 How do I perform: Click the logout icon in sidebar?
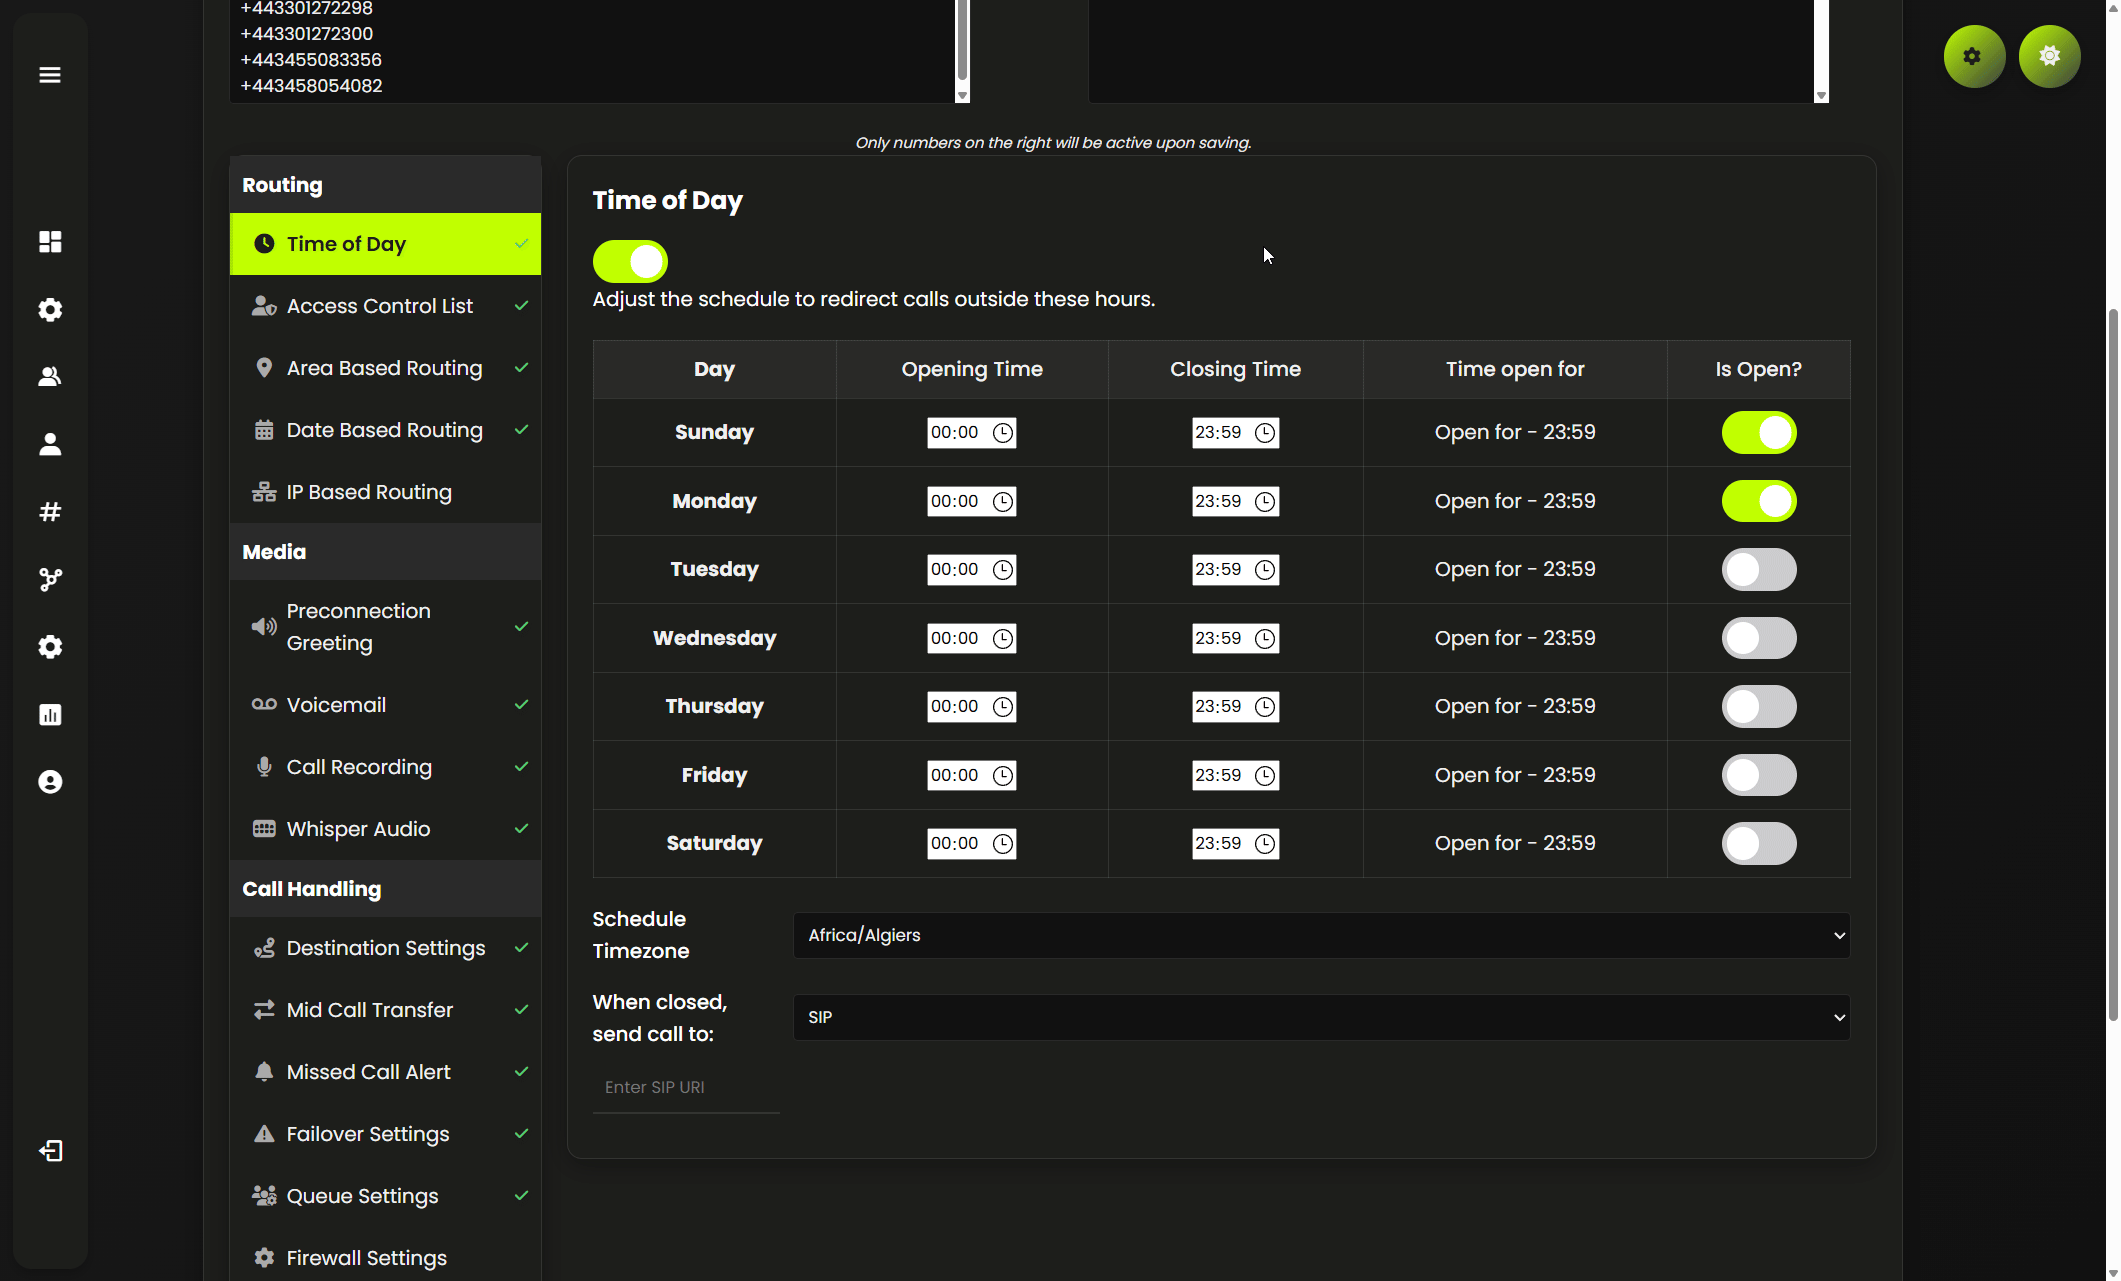click(x=50, y=1151)
